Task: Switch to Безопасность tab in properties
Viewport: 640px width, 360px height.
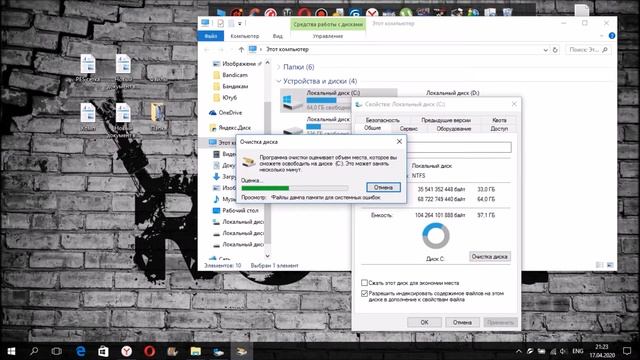Action: [x=382, y=120]
